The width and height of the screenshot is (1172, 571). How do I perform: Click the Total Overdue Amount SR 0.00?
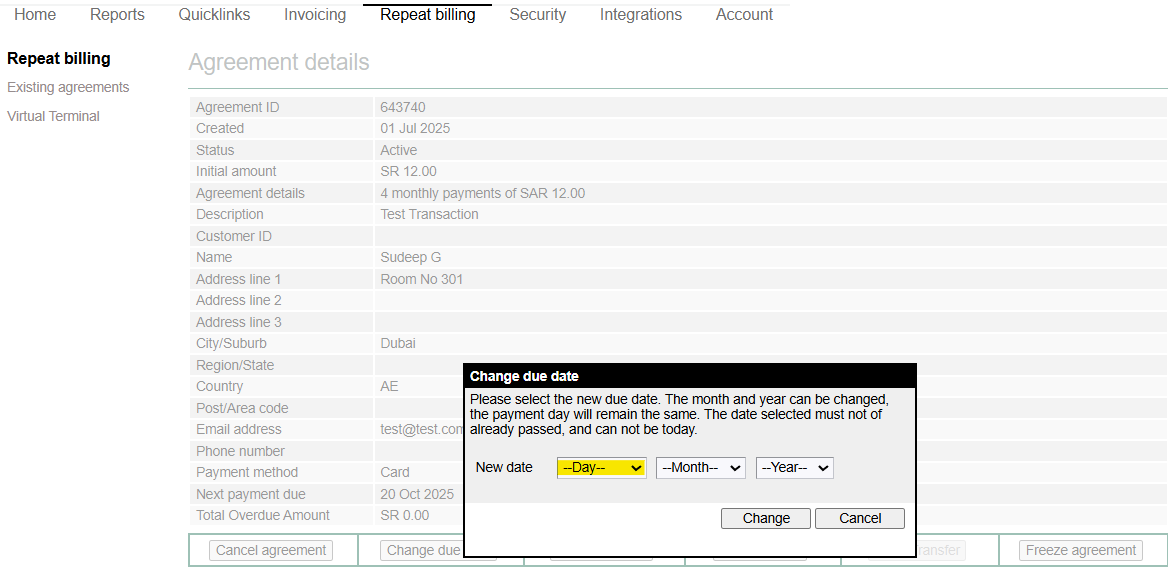tap(404, 515)
